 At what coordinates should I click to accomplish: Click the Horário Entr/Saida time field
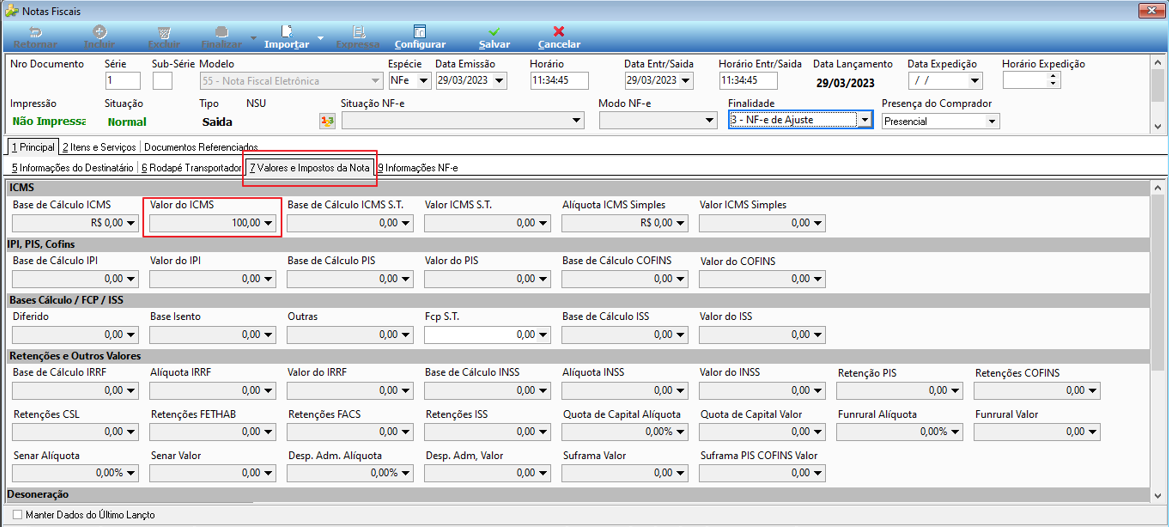pos(748,81)
